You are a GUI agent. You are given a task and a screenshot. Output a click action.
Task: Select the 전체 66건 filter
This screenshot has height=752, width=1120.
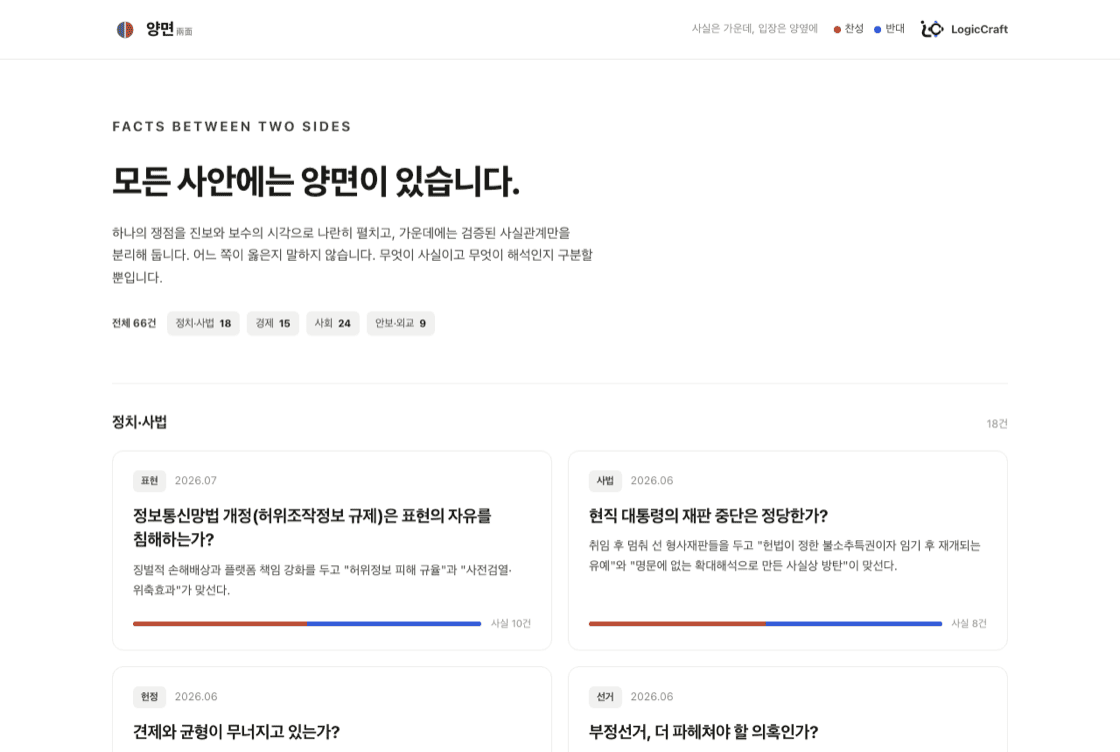(134, 323)
